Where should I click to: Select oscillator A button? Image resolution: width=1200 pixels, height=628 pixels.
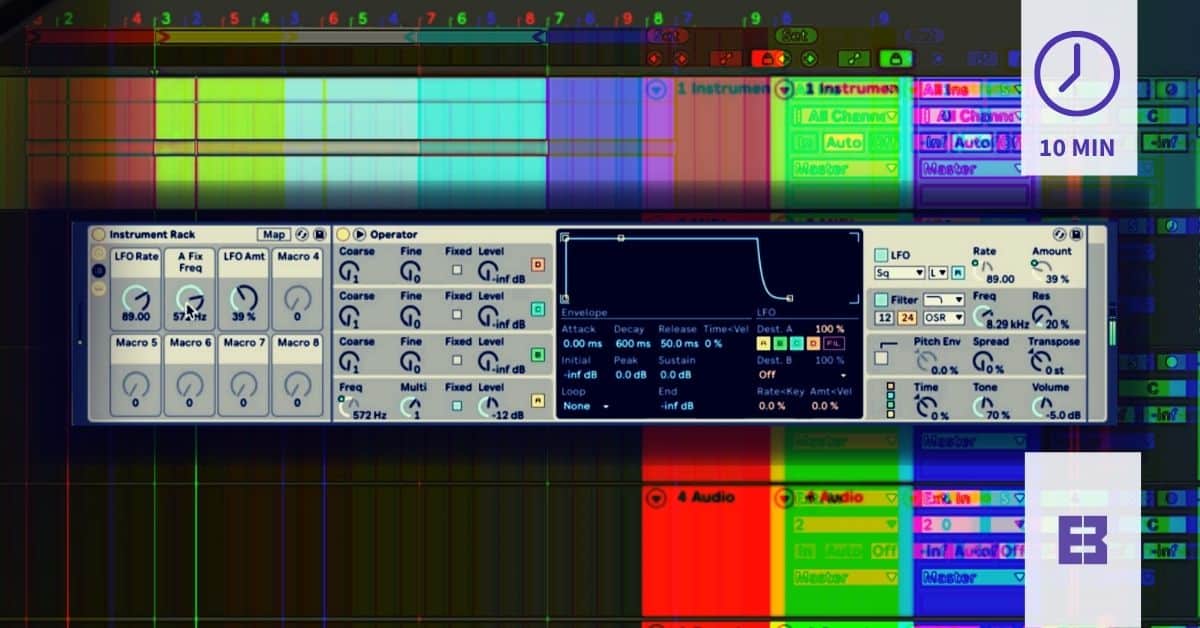538,400
